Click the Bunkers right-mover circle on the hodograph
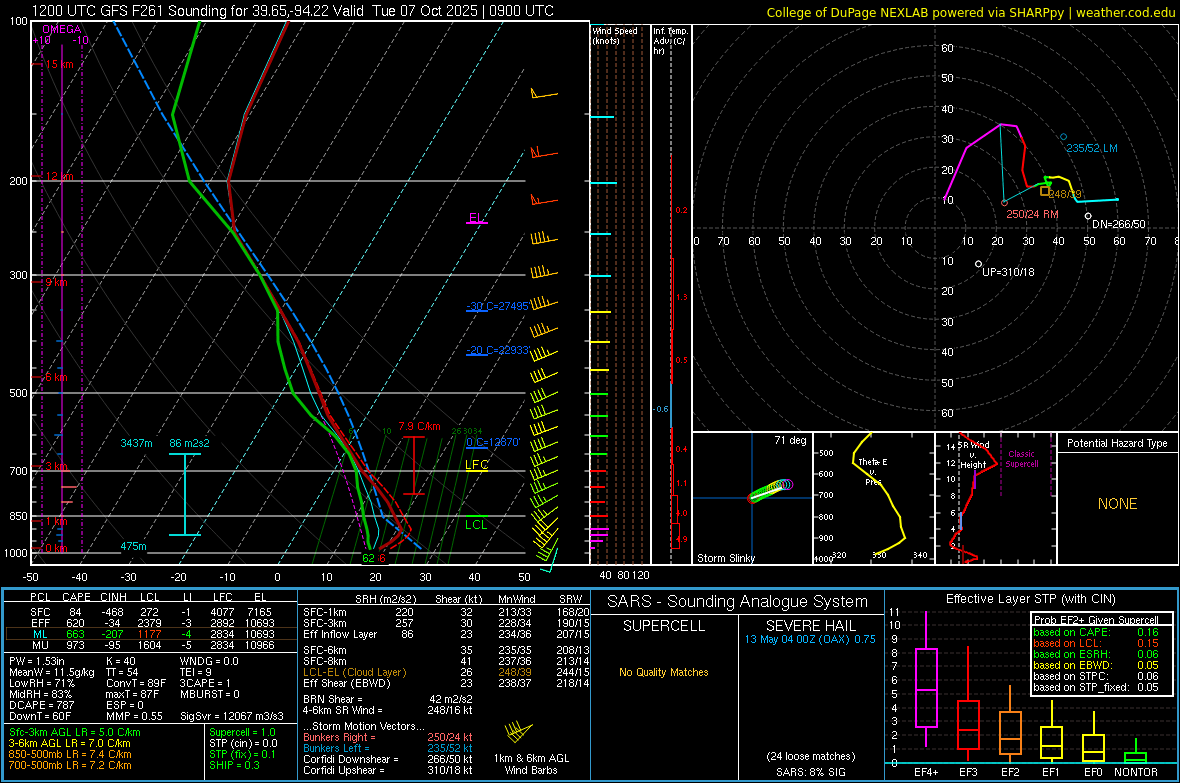Viewport: 1180px width, 783px height. tap(1004, 203)
